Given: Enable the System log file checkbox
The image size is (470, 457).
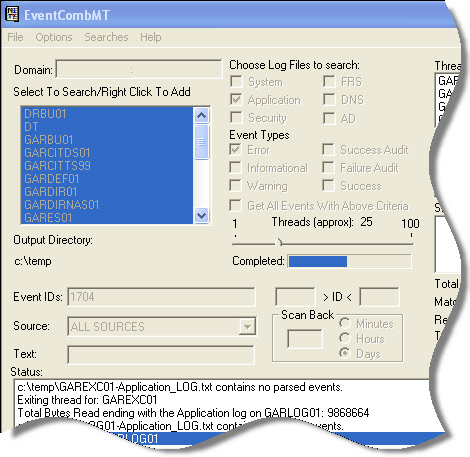Looking at the screenshot, I should (x=236, y=81).
